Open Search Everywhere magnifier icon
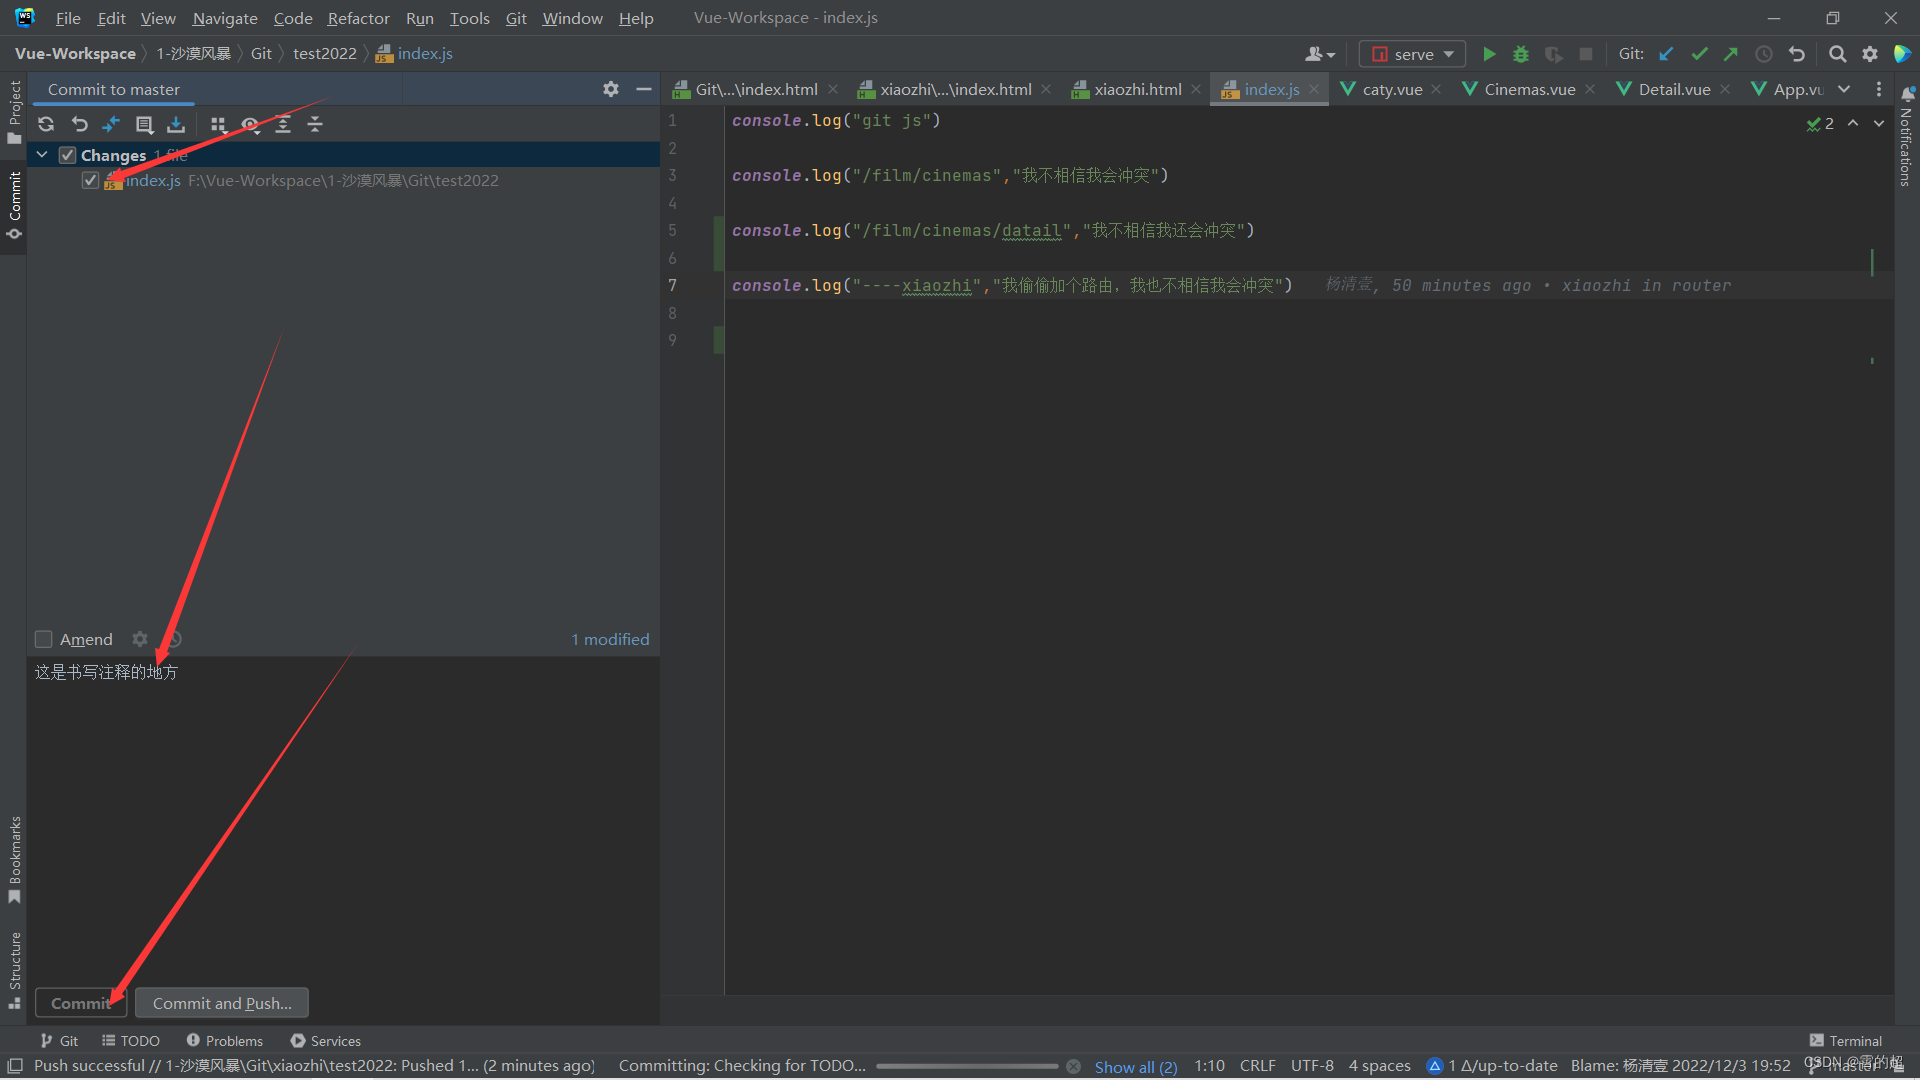The width and height of the screenshot is (1920, 1080). click(1837, 54)
